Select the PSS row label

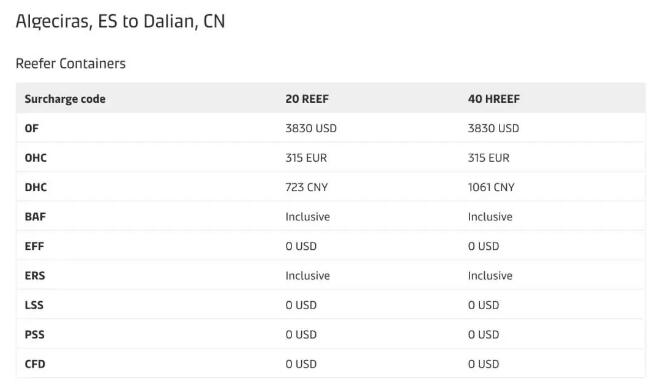tap(34, 334)
